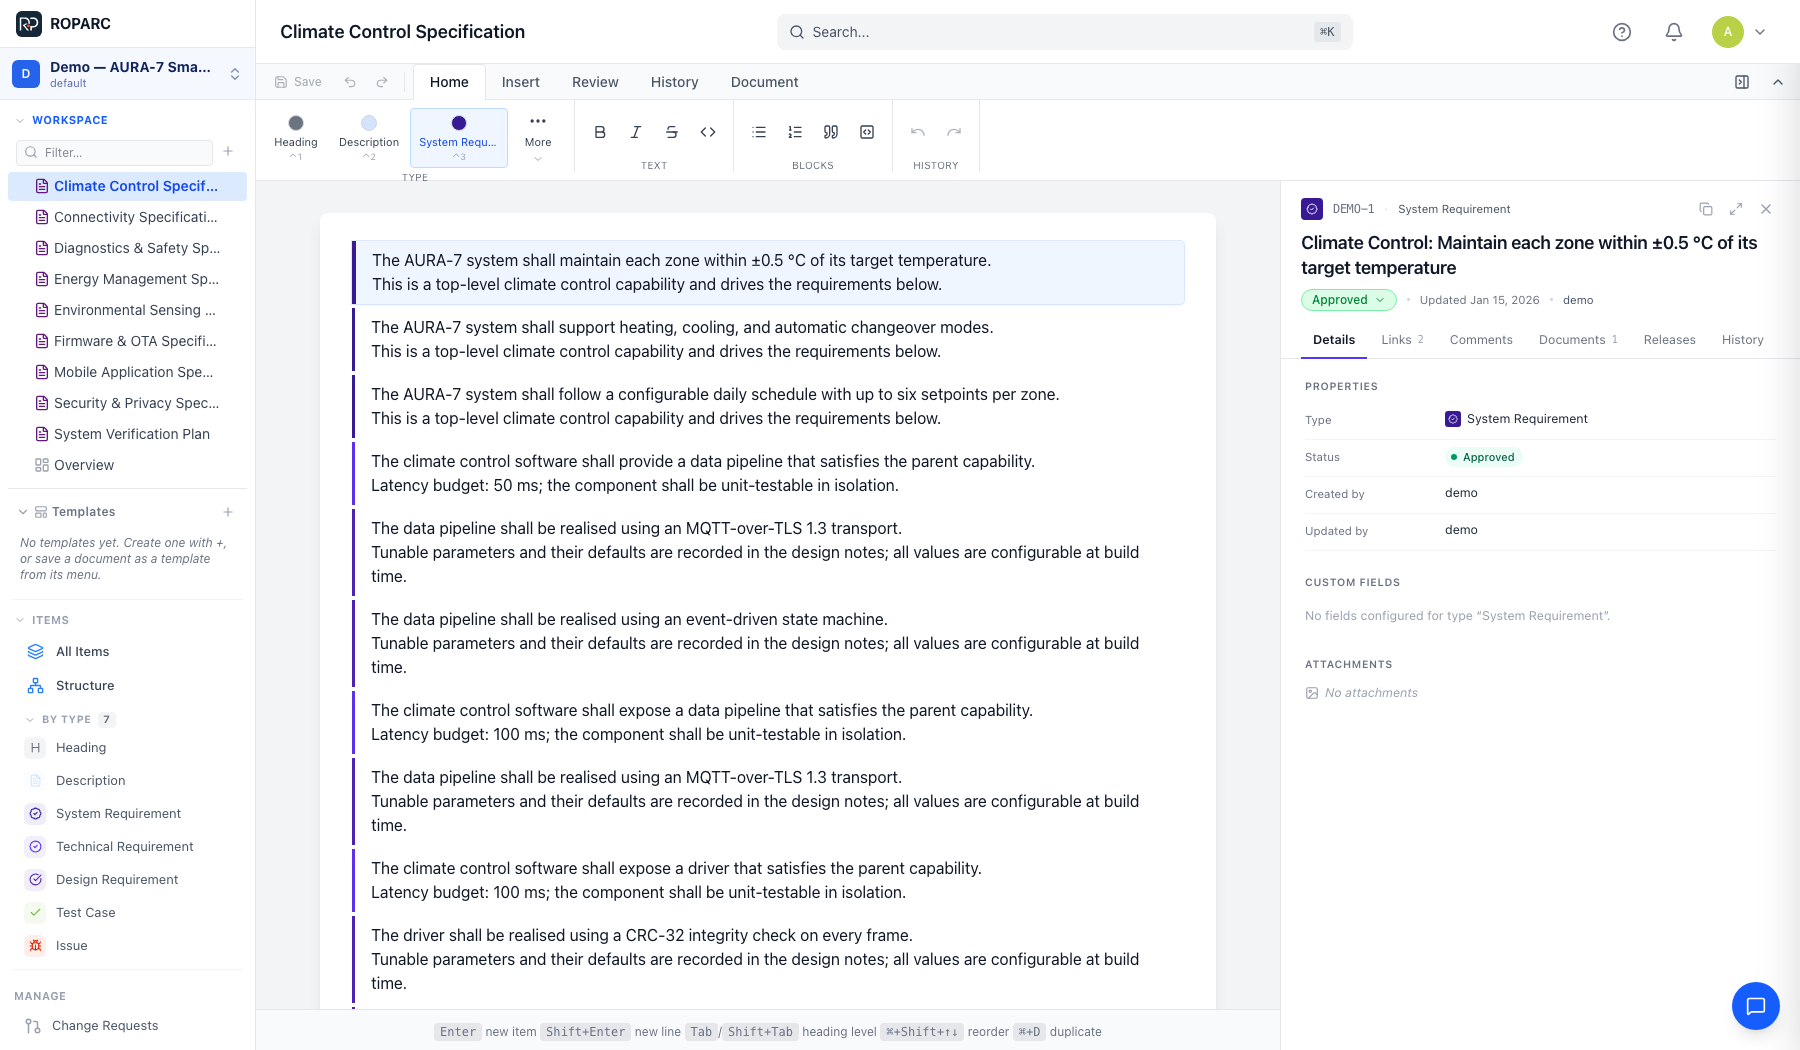Copy the DEMO-1 item link icon

click(1706, 209)
